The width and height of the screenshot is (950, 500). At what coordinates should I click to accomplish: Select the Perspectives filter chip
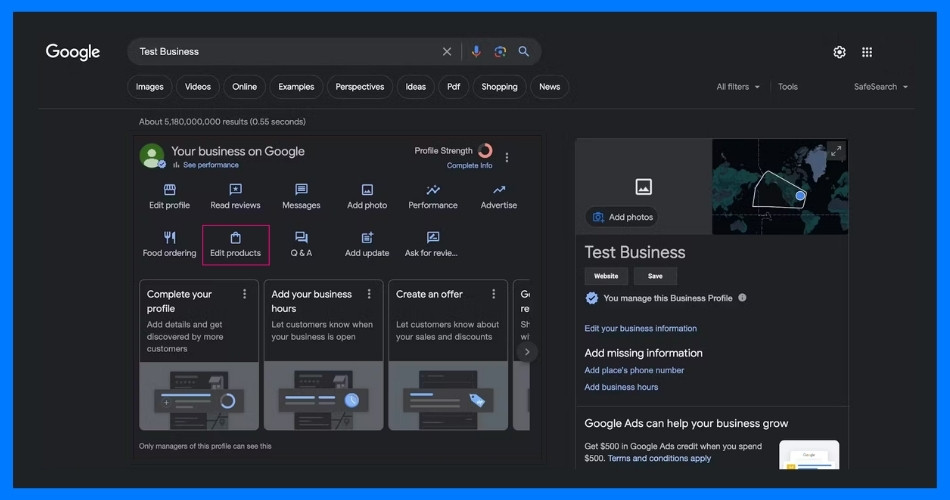tap(360, 87)
